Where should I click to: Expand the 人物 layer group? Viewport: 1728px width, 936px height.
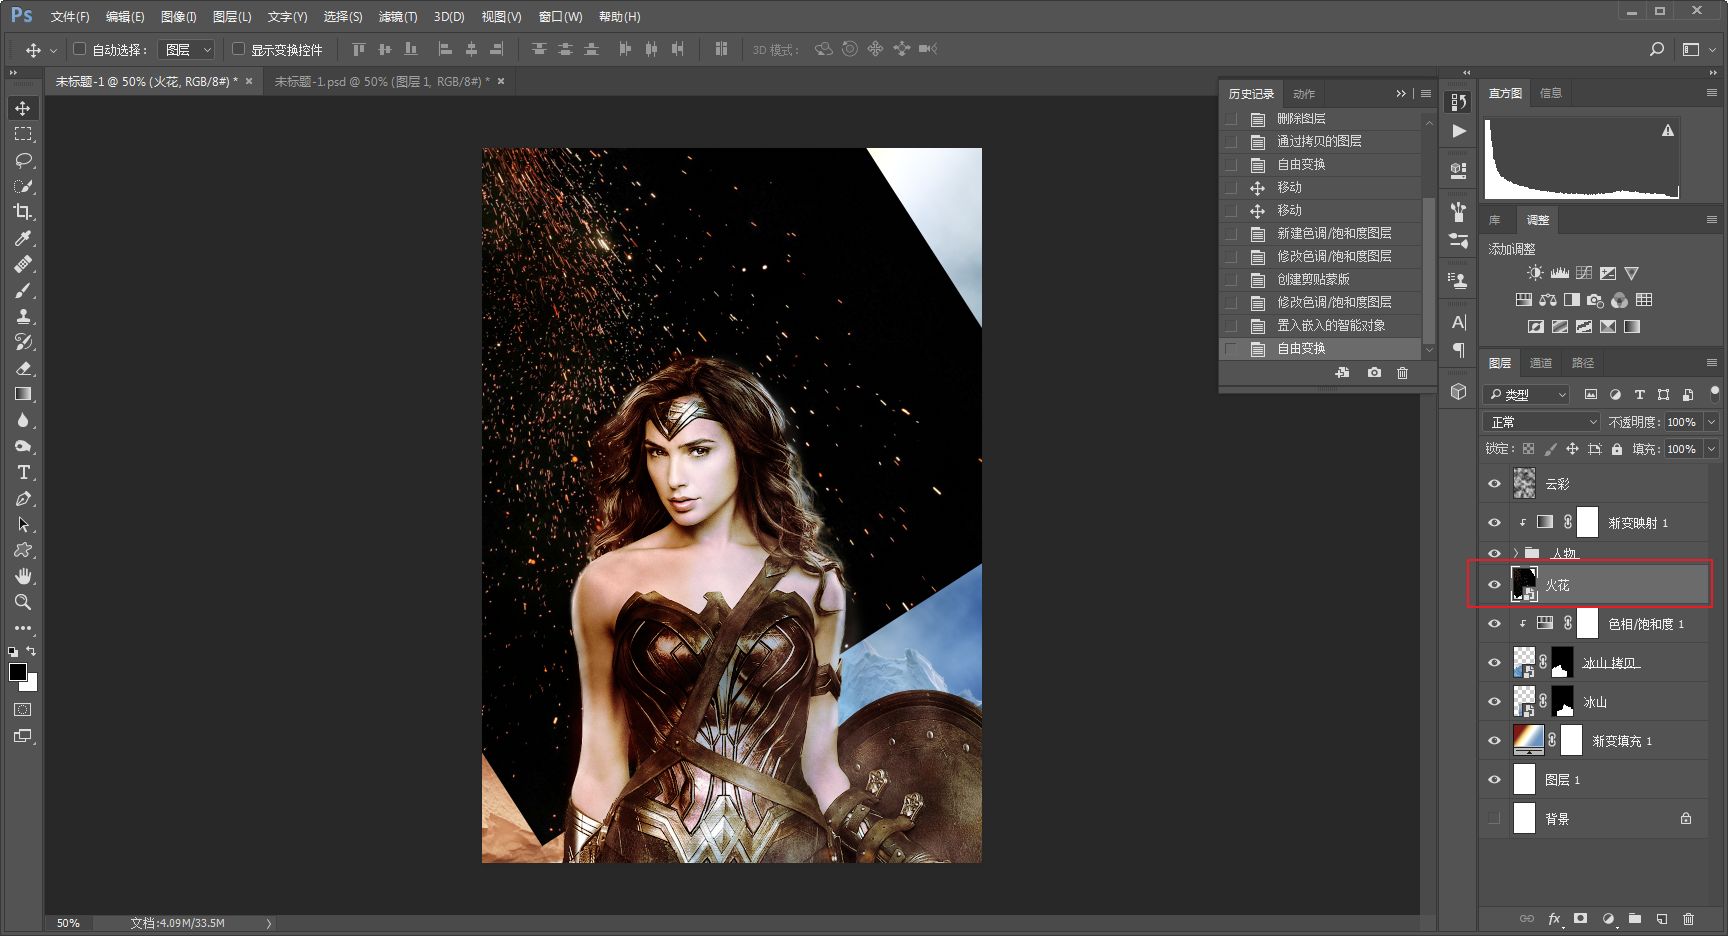point(1516,553)
